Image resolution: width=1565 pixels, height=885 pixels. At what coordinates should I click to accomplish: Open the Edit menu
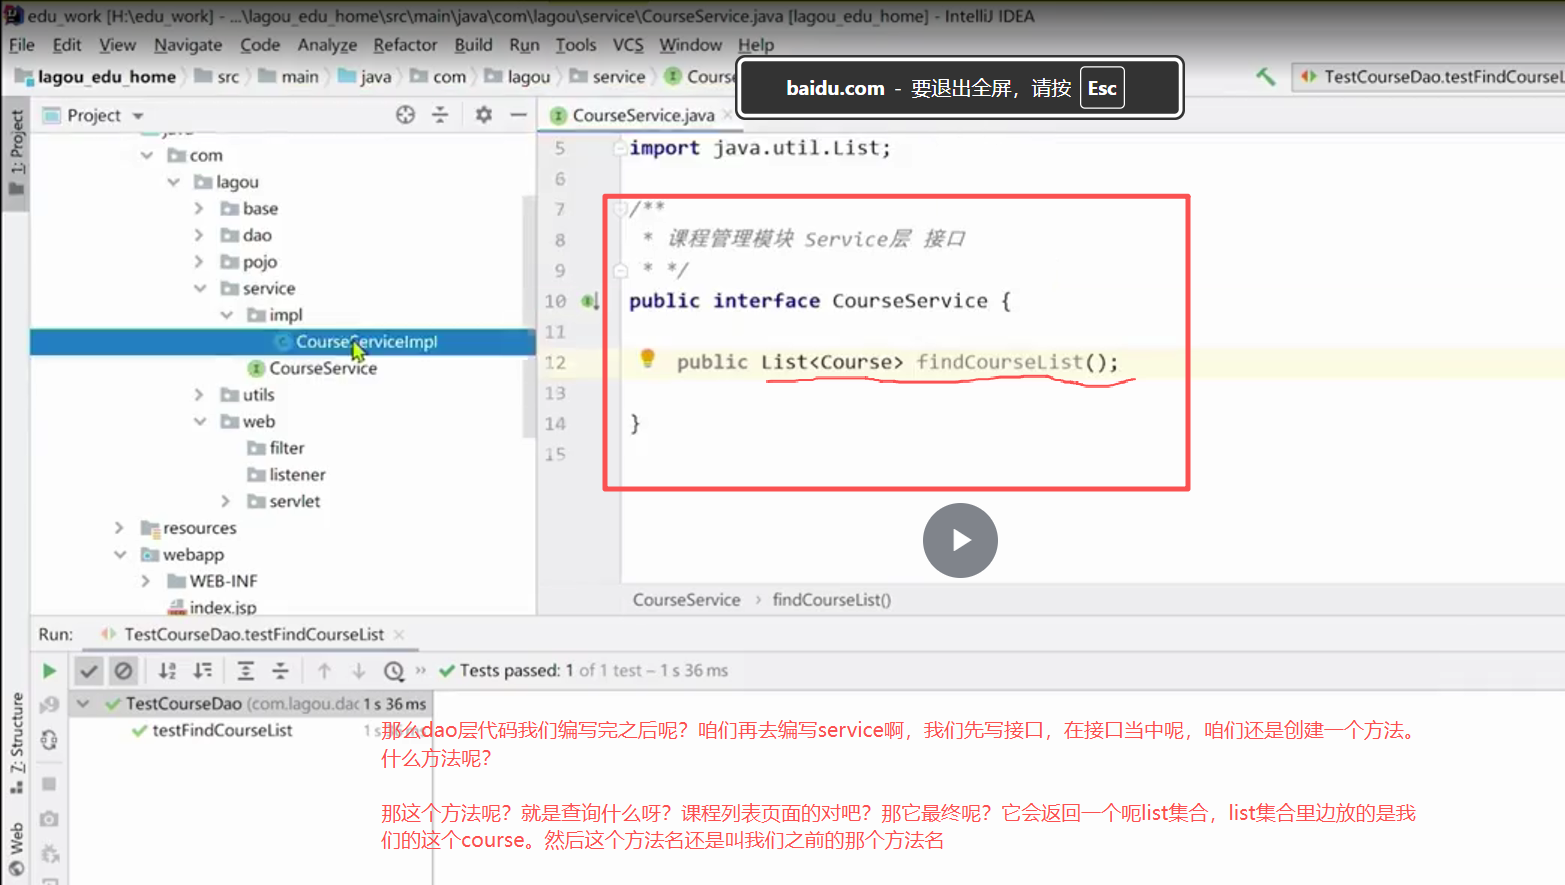pos(67,45)
